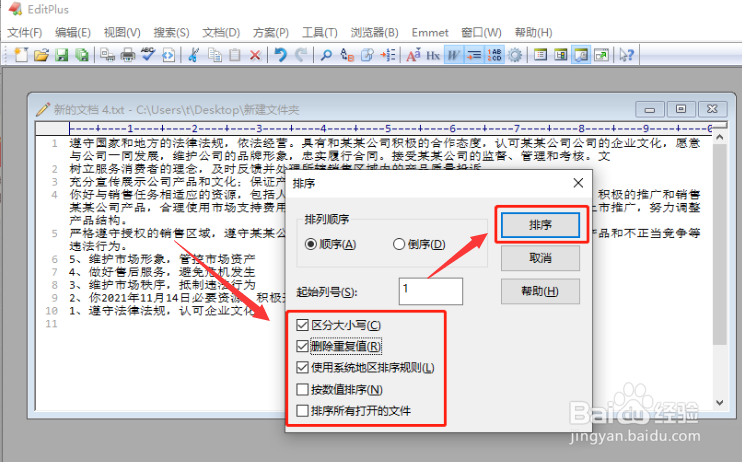Screen dimensions: 742x462
Task: Click the Open file folder icon
Action: click(x=41, y=55)
